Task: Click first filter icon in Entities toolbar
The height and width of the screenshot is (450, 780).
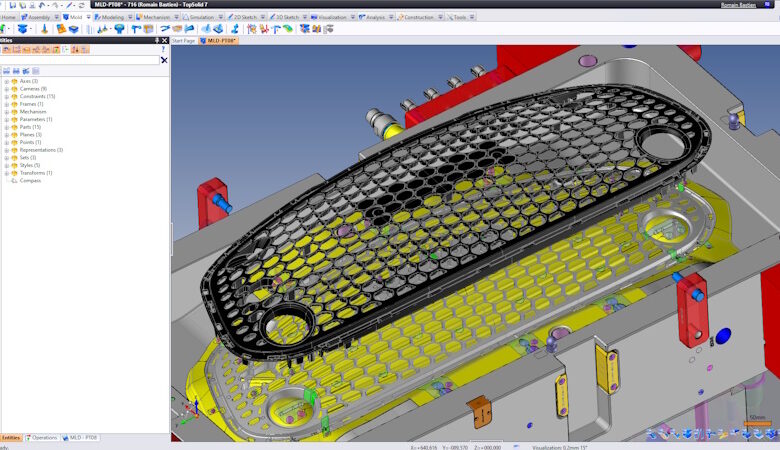Action: [x=6, y=49]
